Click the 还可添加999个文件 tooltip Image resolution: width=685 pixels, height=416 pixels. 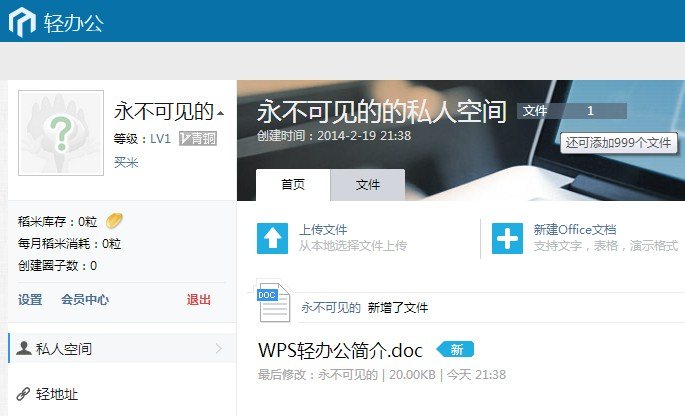(619, 143)
